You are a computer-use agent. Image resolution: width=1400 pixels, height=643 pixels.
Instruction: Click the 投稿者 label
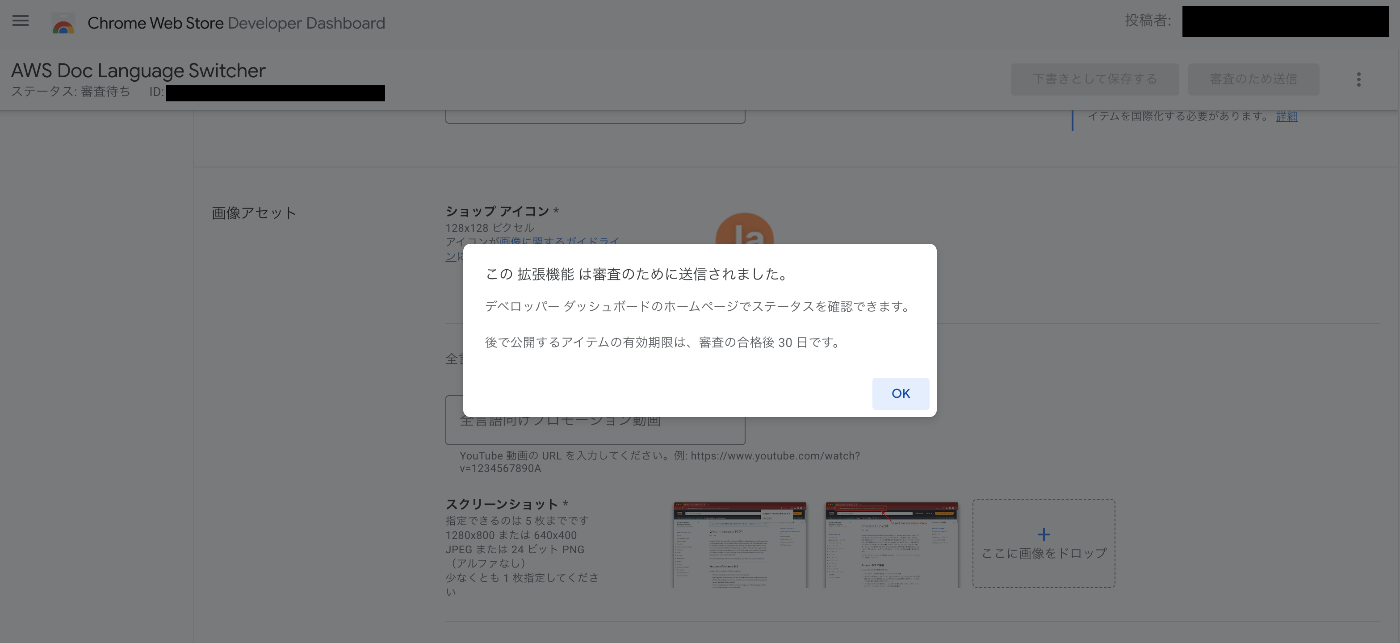[x=1148, y=20]
